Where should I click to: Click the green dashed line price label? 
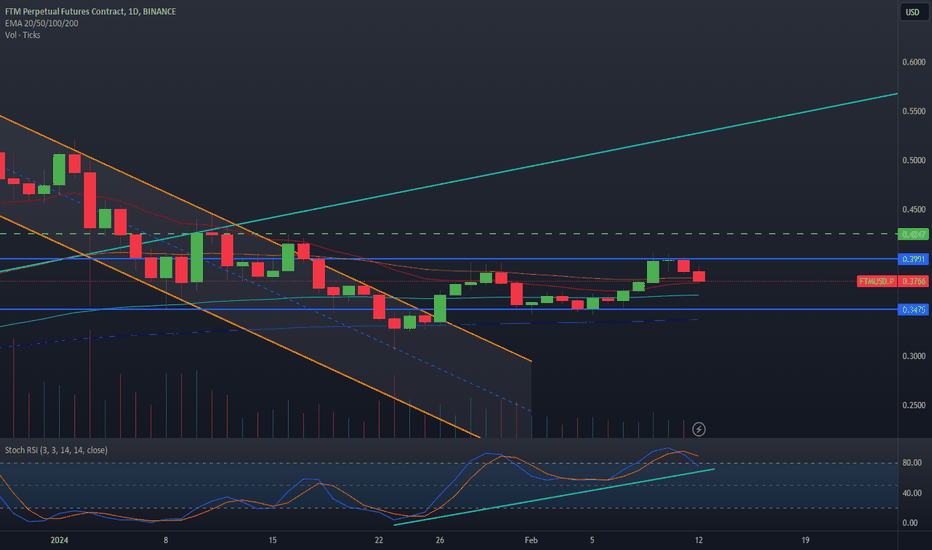[913, 234]
